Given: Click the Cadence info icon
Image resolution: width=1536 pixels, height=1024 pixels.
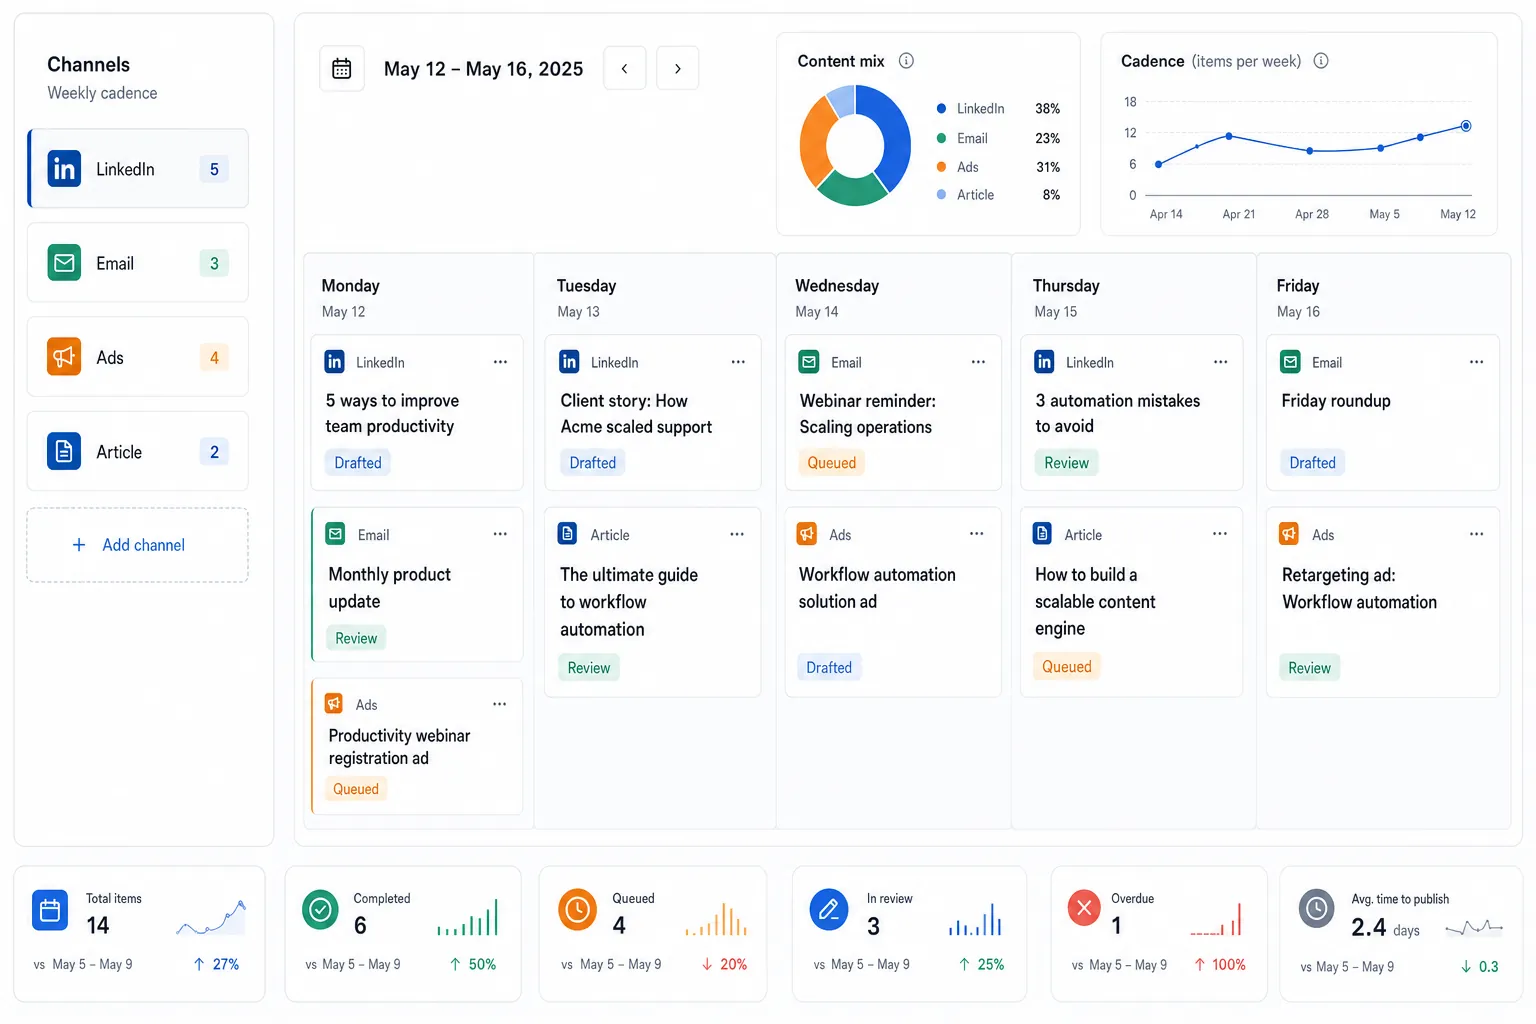Looking at the screenshot, I should click(1321, 61).
